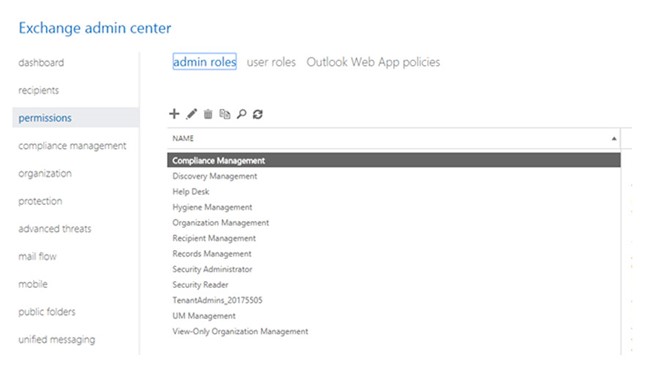The width and height of the screenshot is (660, 380).
Task: Select Hygiene Management role group
Action: (394, 207)
